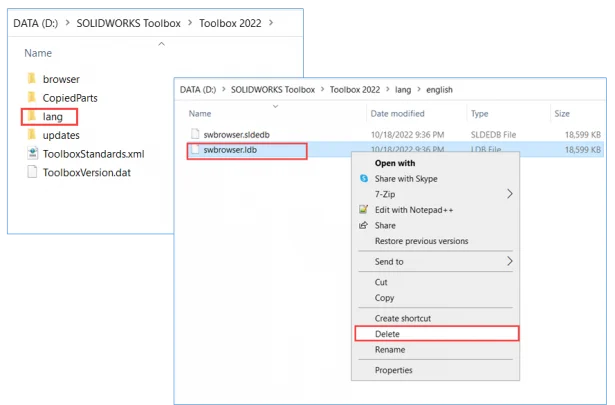Image resolution: width=615 pixels, height=405 pixels.
Task: Choose Rename from the context menu
Action: click(x=389, y=349)
